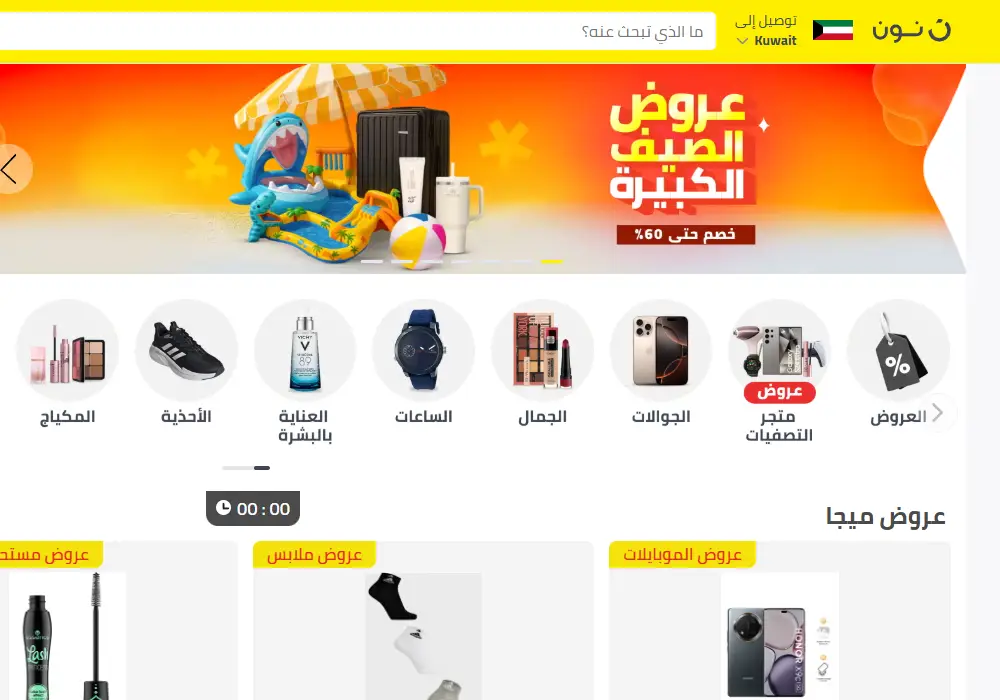The image size is (1000, 700).
Task: Select the الساعات watch category icon
Action: 423,350
